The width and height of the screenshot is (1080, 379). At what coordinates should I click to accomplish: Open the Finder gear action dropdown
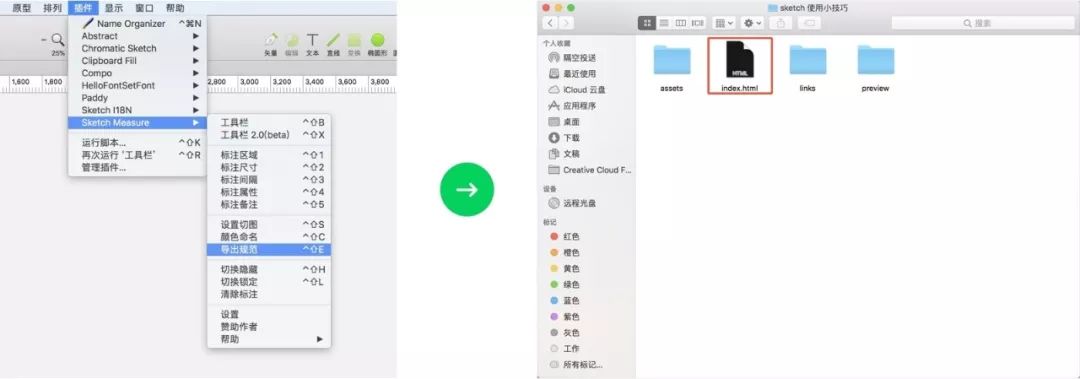751,23
